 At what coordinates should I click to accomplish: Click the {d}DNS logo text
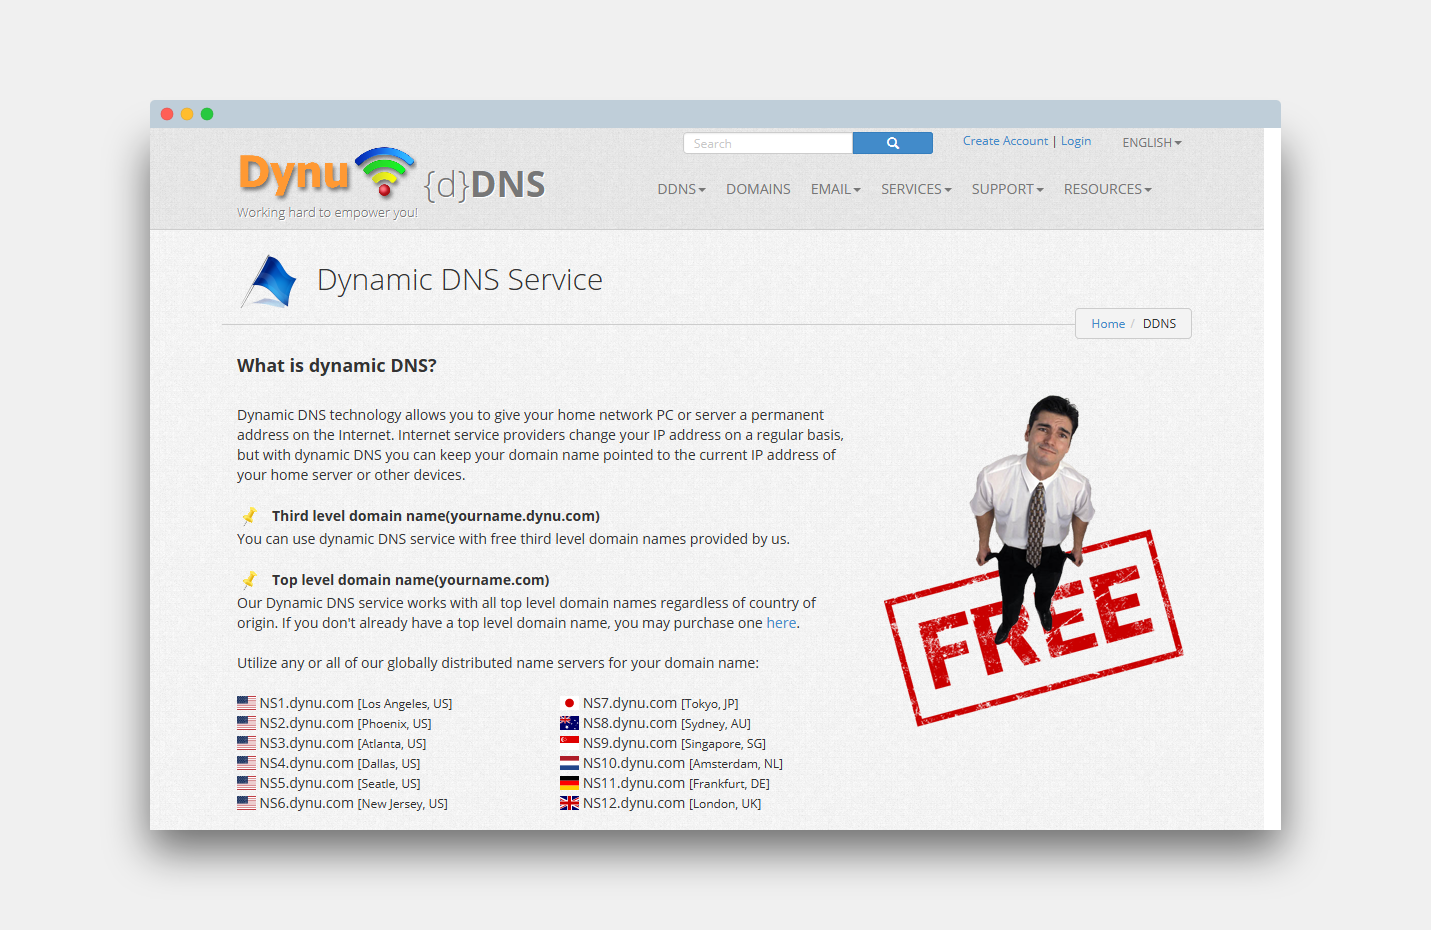click(485, 185)
